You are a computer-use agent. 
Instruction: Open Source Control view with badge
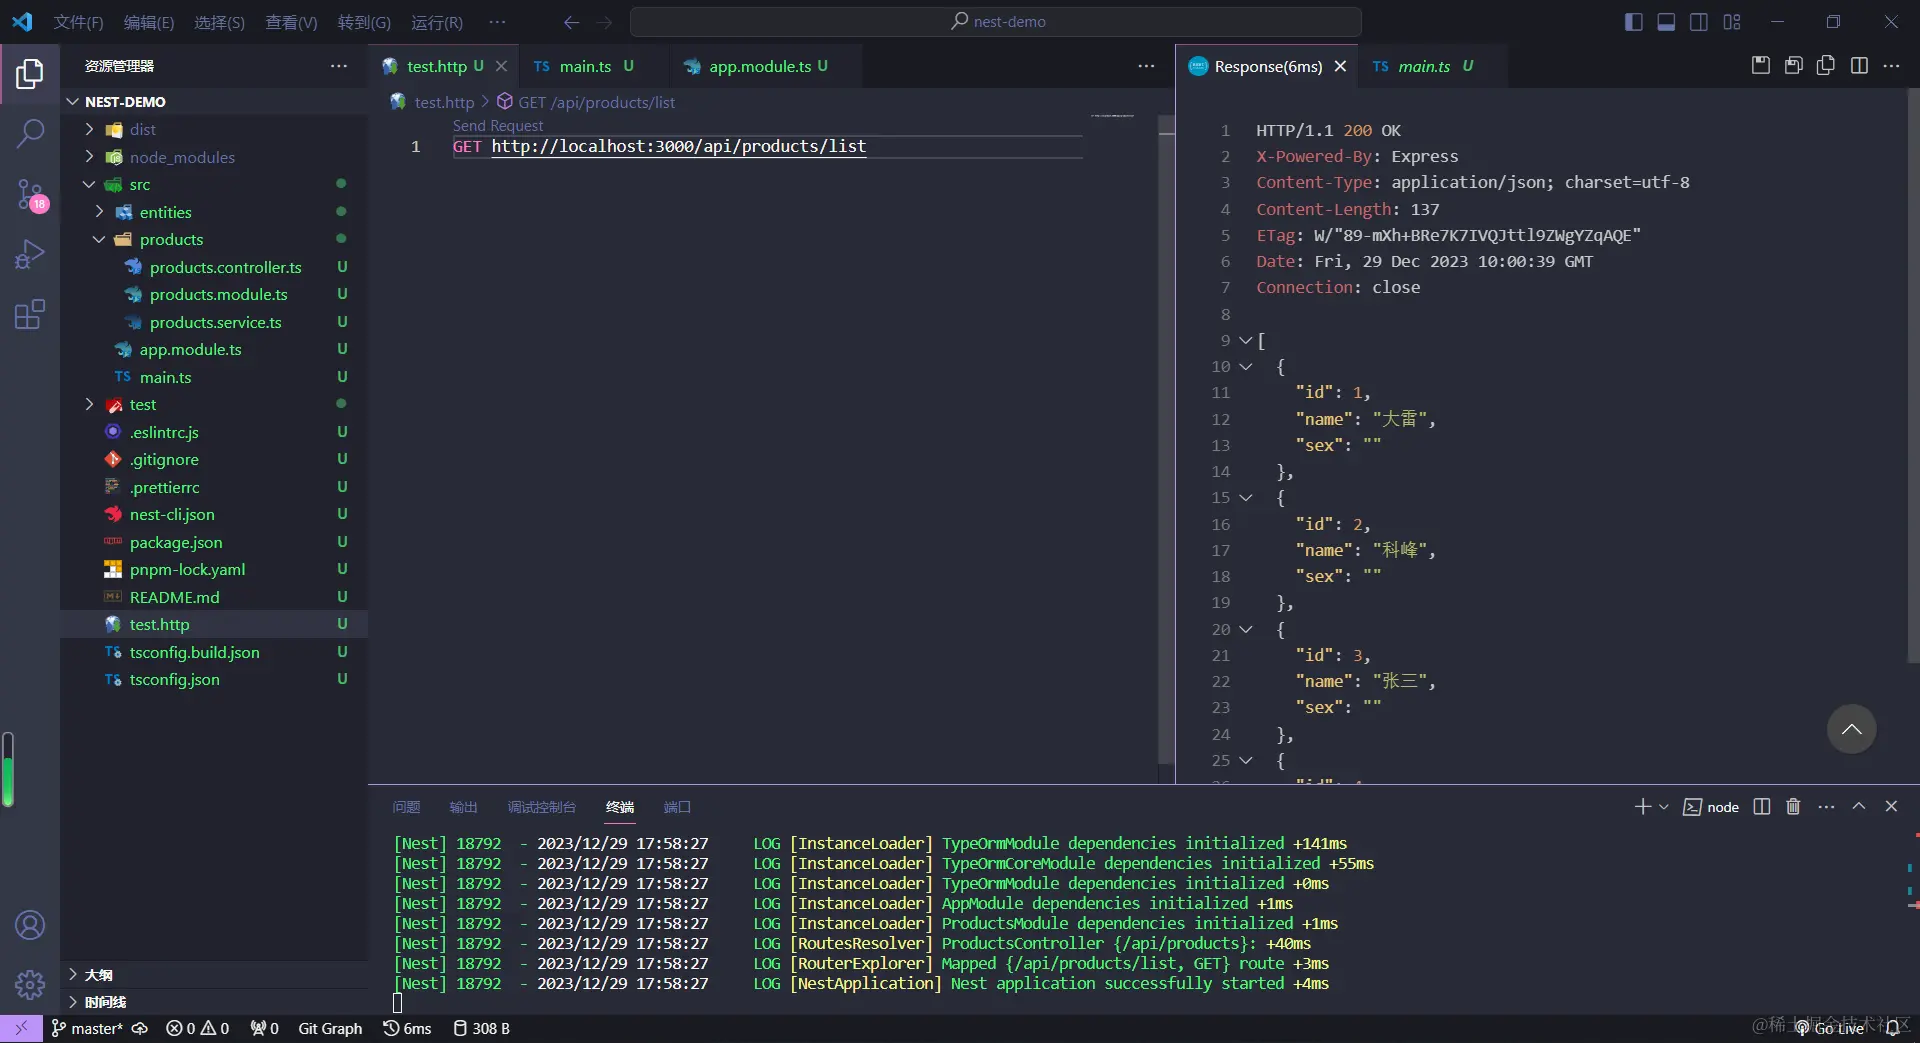pyautogui.click(x=30, y=194)
